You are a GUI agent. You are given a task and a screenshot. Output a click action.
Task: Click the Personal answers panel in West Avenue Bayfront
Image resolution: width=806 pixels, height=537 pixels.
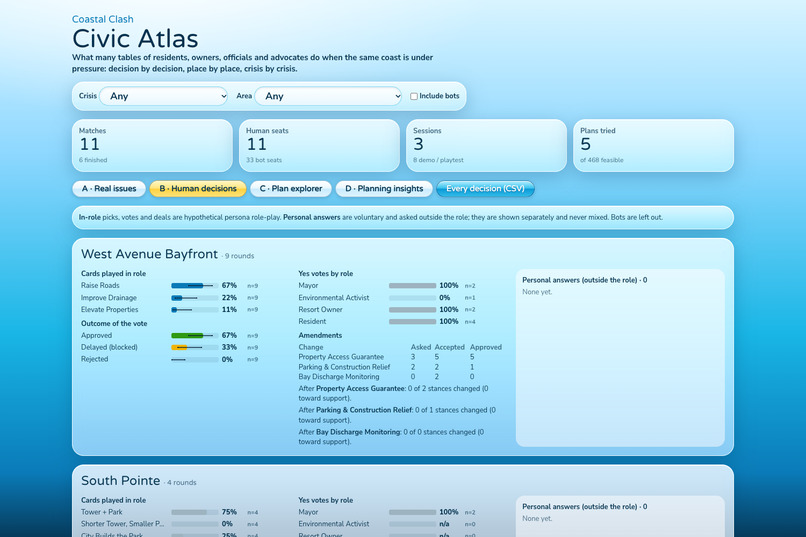point(620,358)
